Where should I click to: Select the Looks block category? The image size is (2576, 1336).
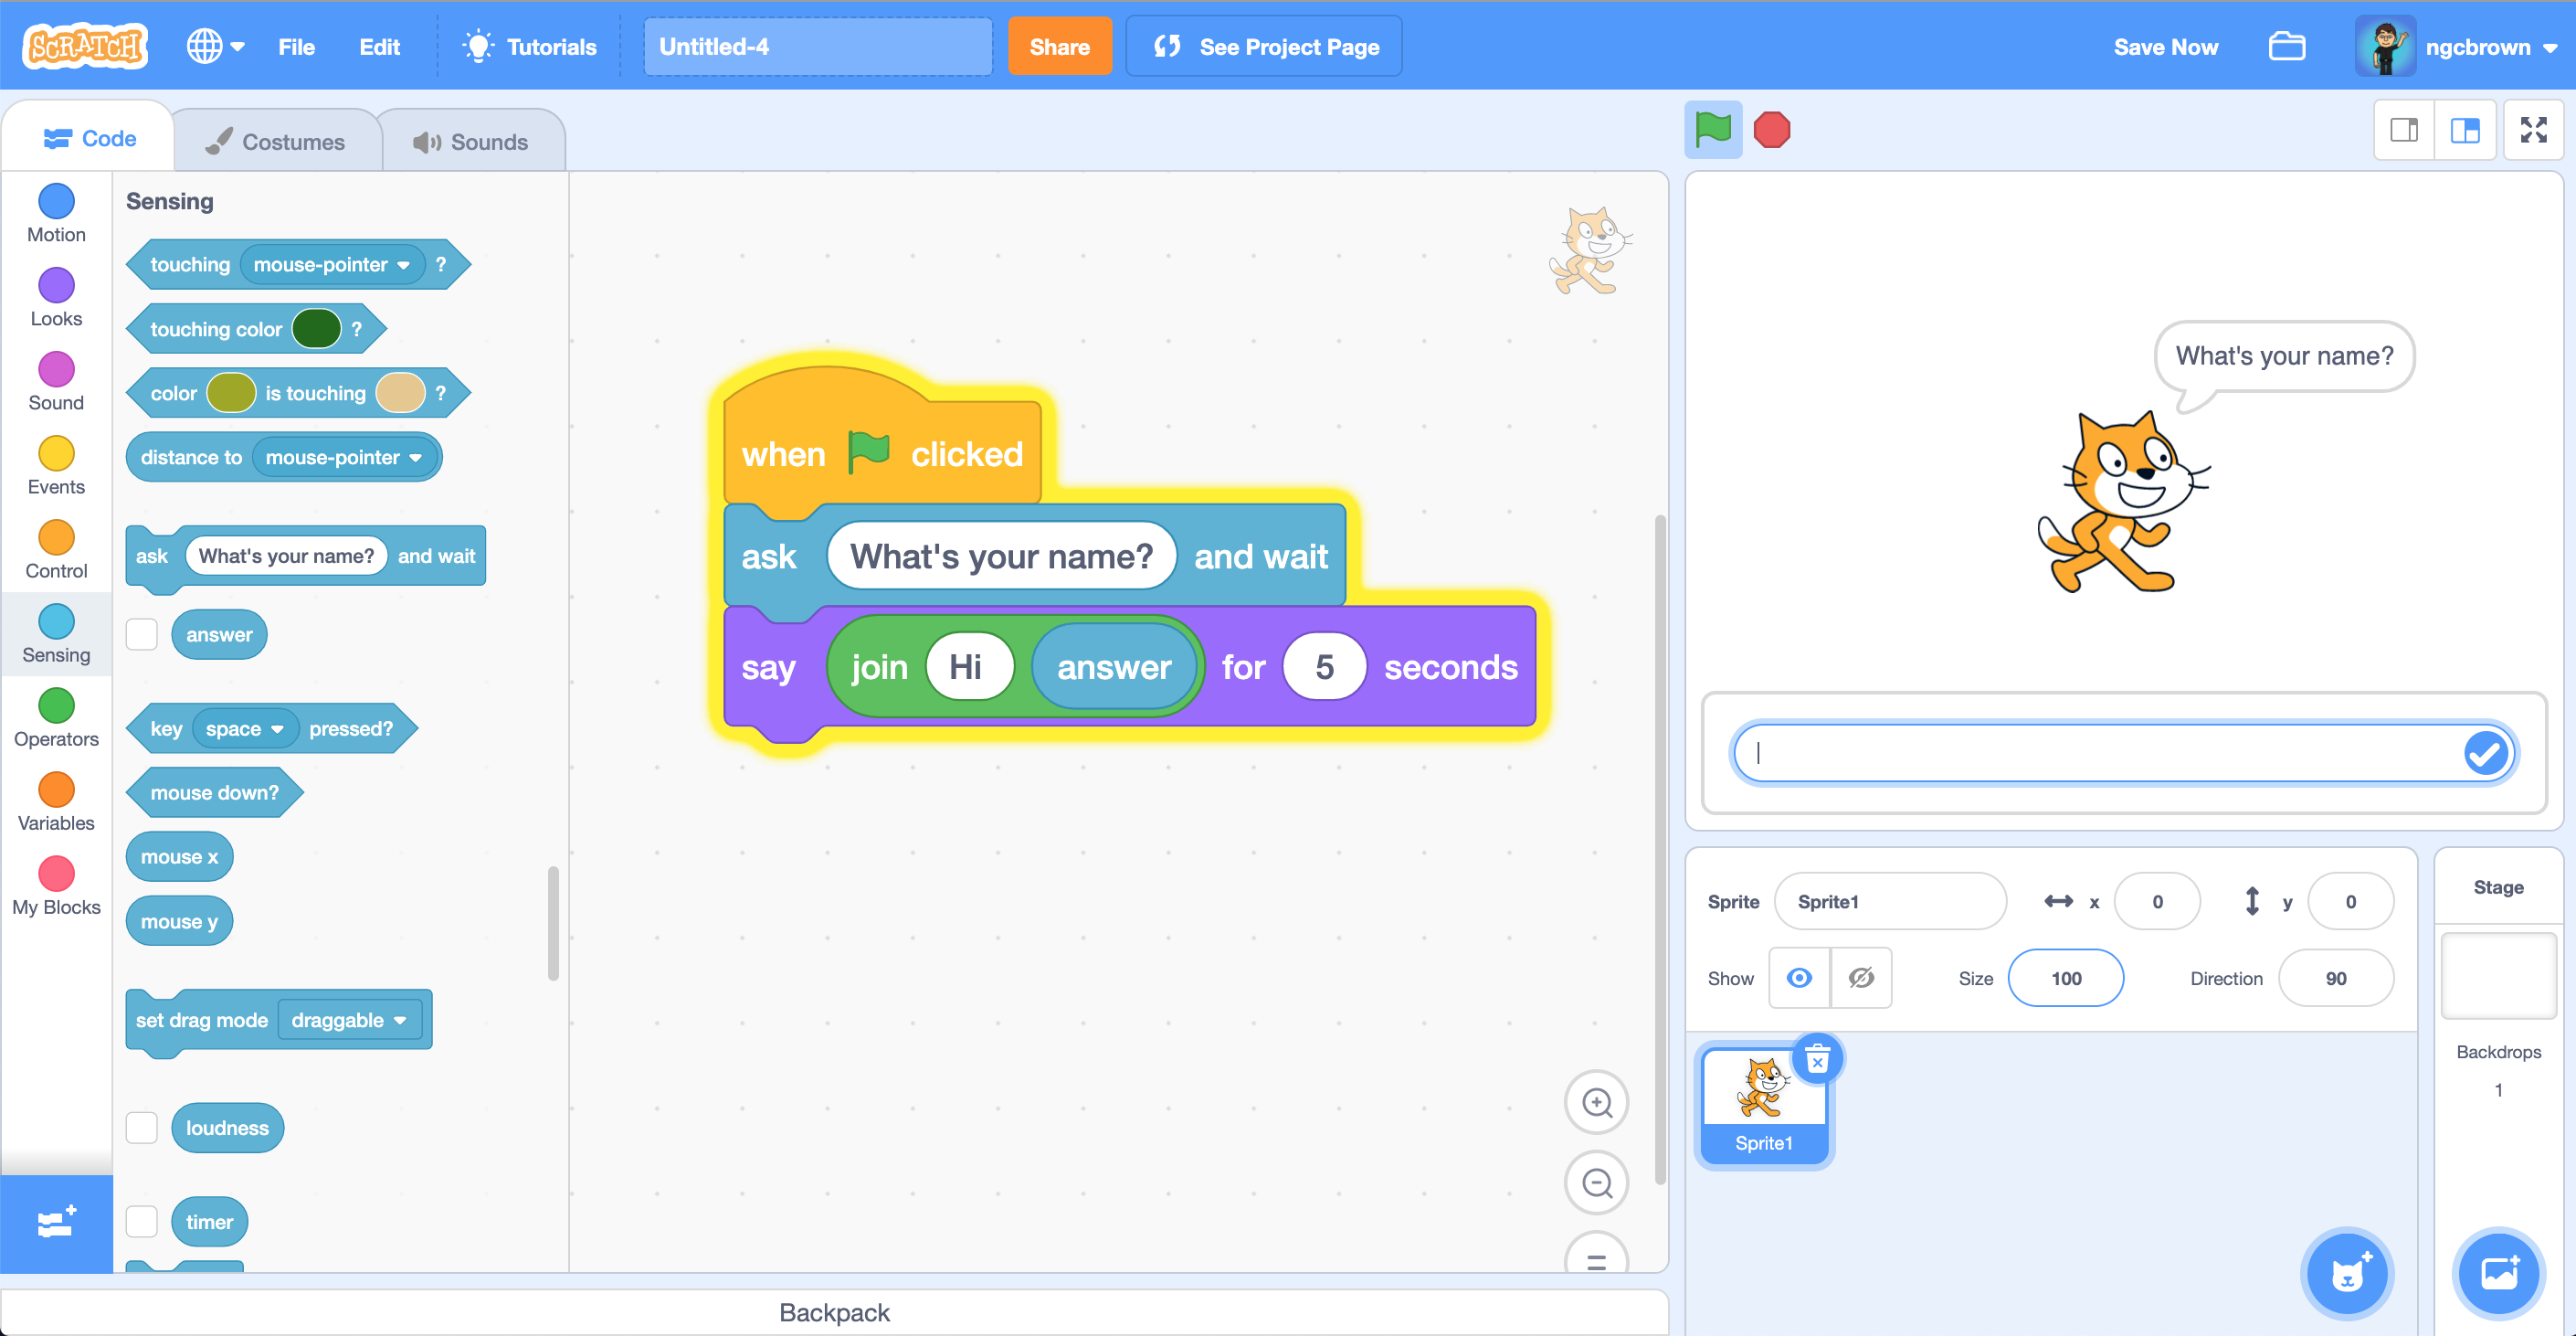[x=56, y=298]
